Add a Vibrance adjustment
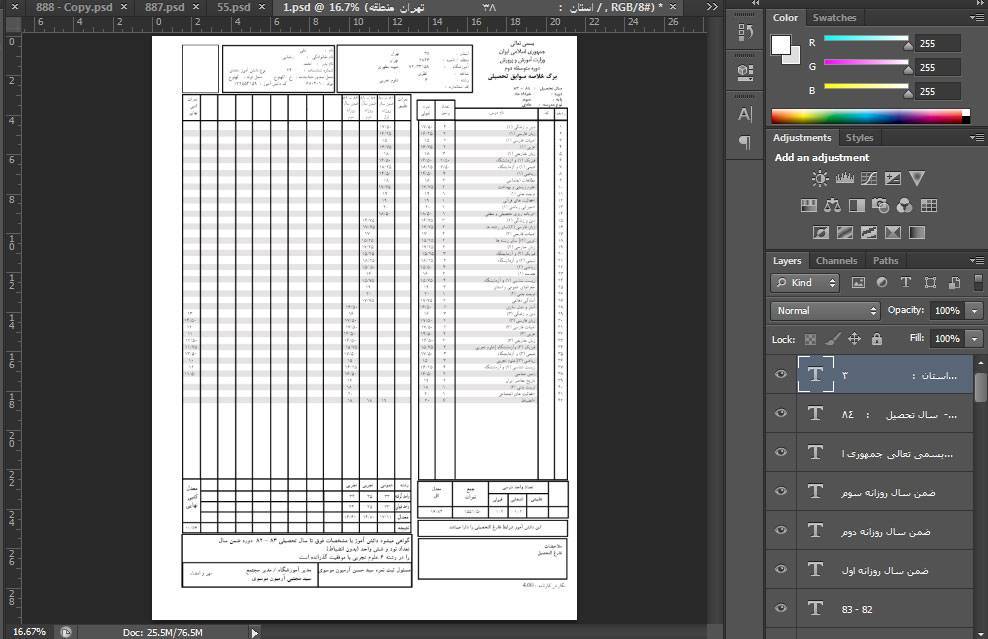The height and width of the screenshot is (639, 988). point(917,179)
